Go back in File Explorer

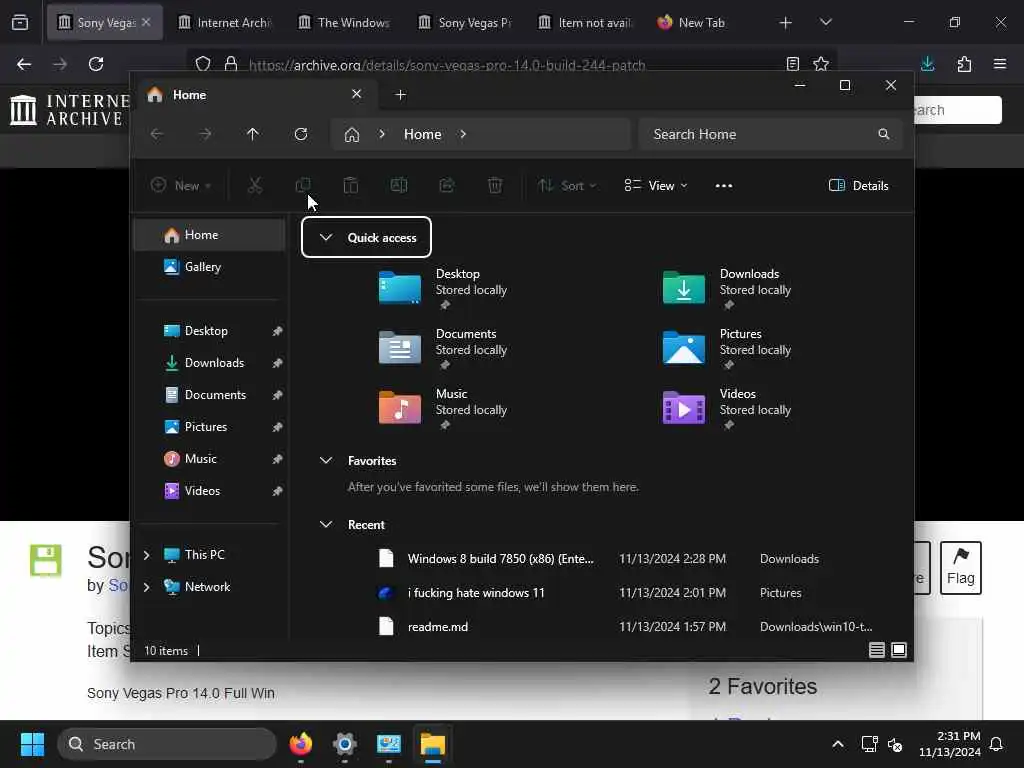157,134
